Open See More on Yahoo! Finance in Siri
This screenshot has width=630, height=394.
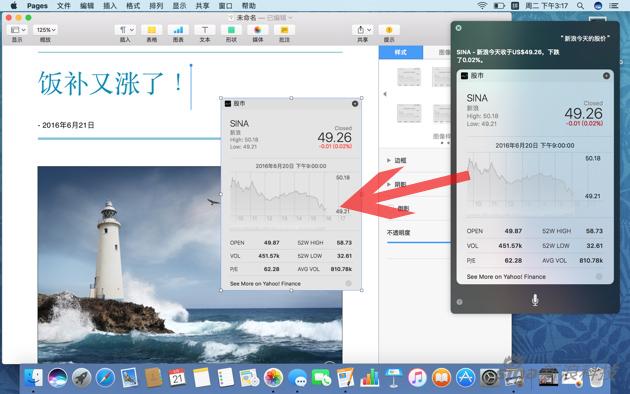tap(506, 277)
